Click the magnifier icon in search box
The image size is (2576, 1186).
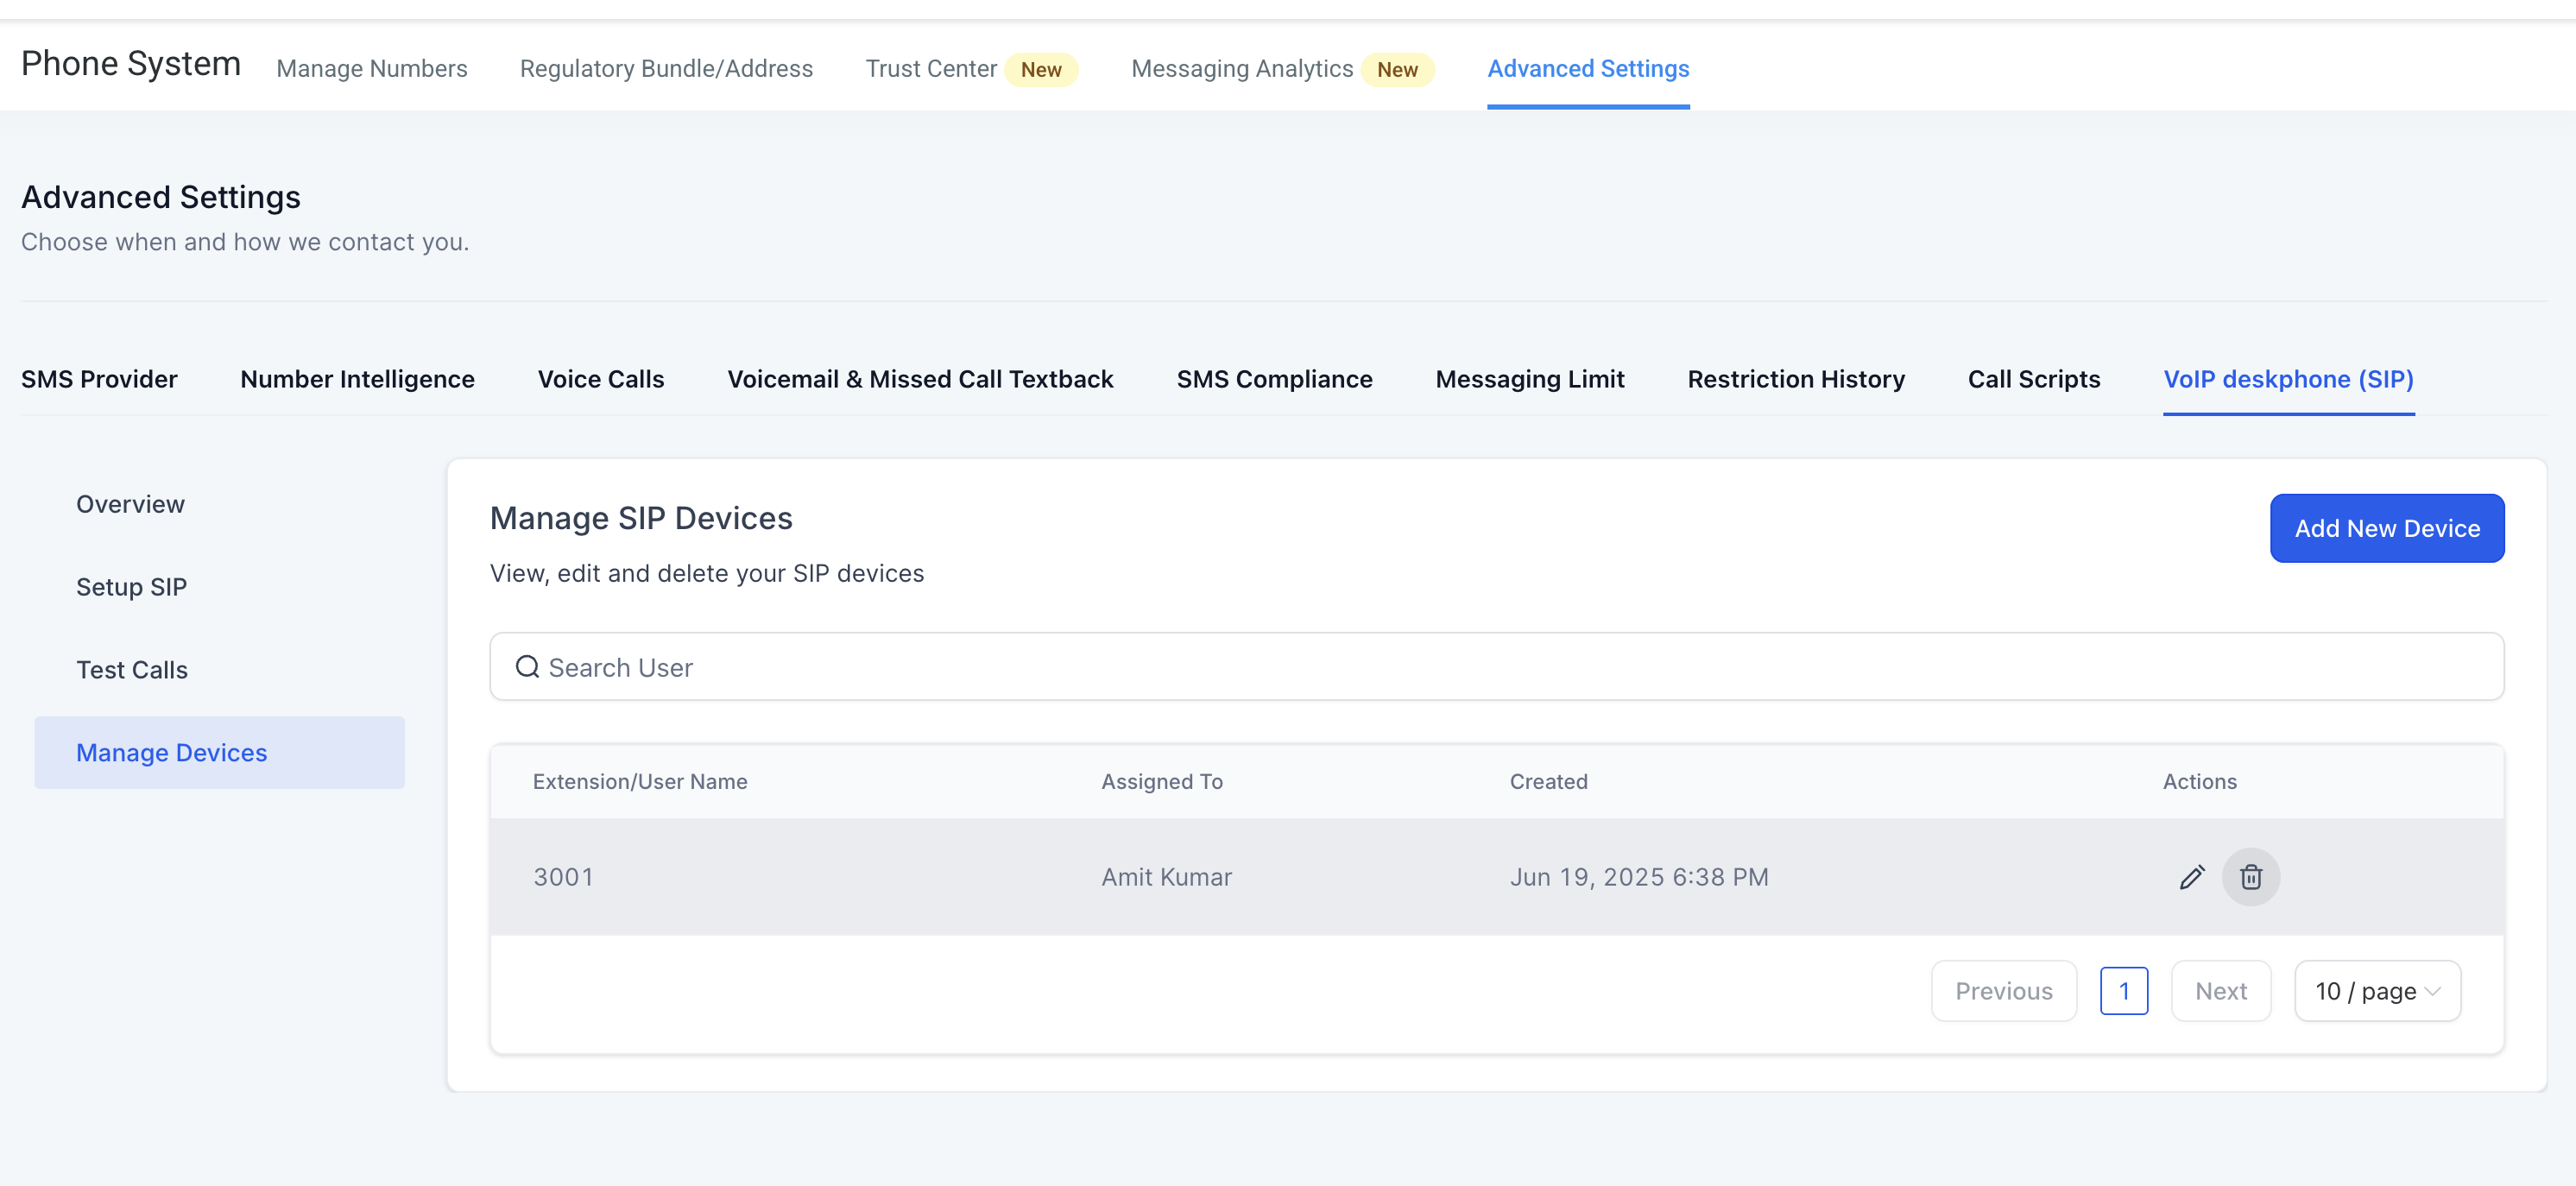click(x=527, y=667)
